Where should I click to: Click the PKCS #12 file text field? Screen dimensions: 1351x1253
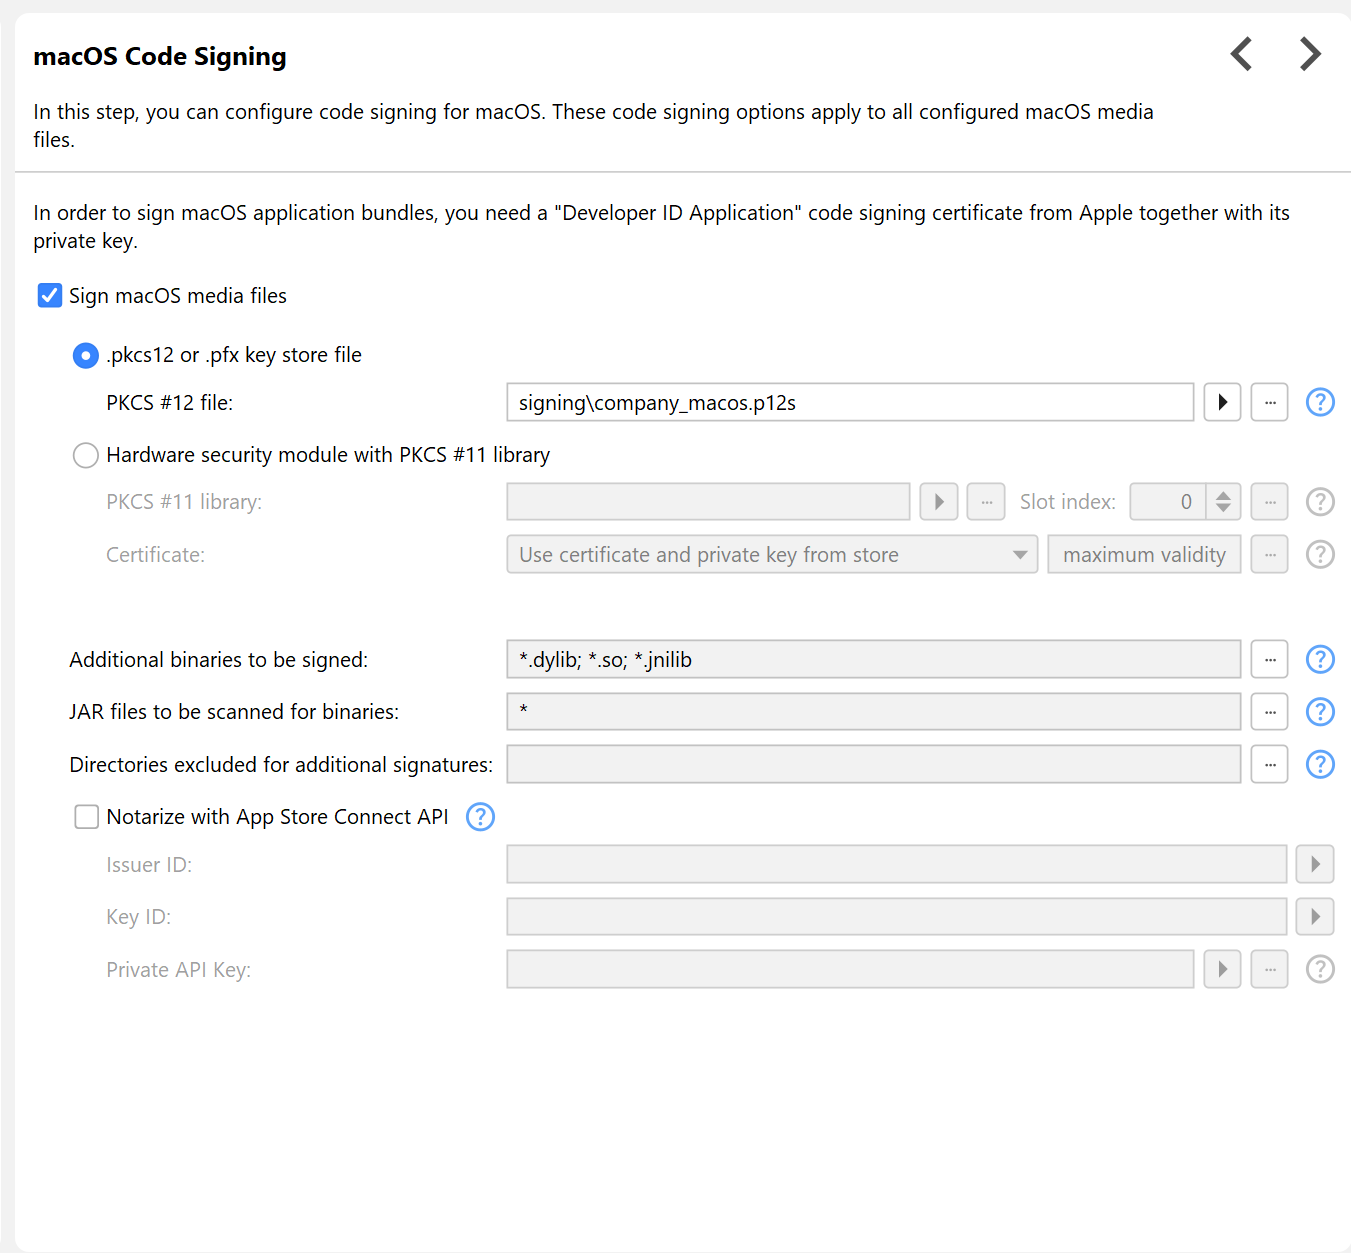coord(850,402)
